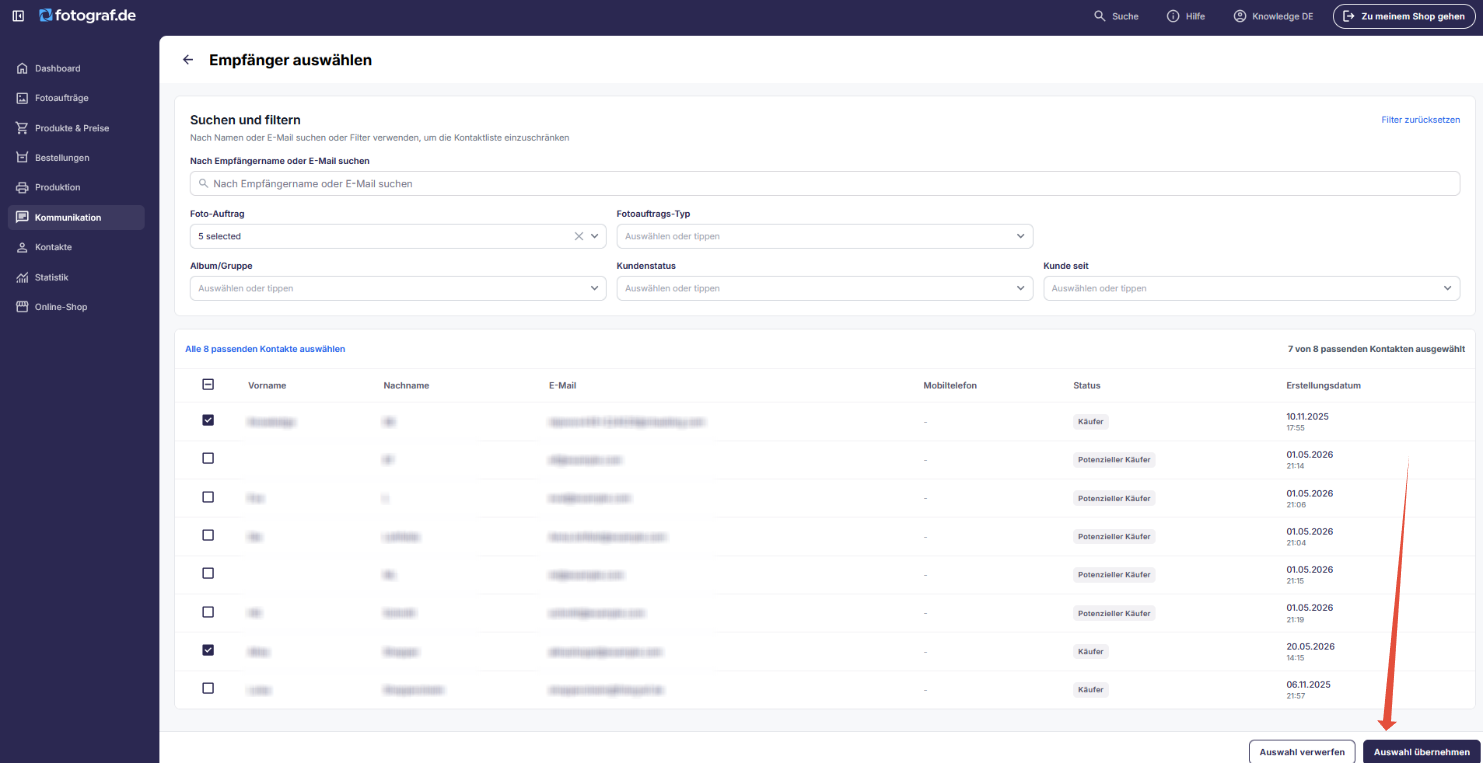Open Fotoaufträge in the sidebar

point(76,98)
